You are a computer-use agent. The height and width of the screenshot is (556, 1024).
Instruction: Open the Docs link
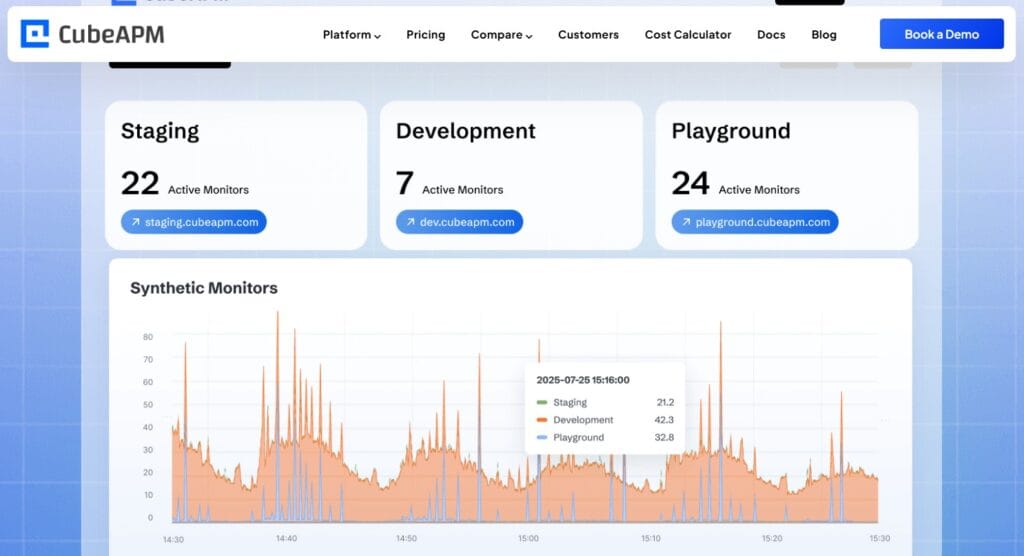point(771,35)
